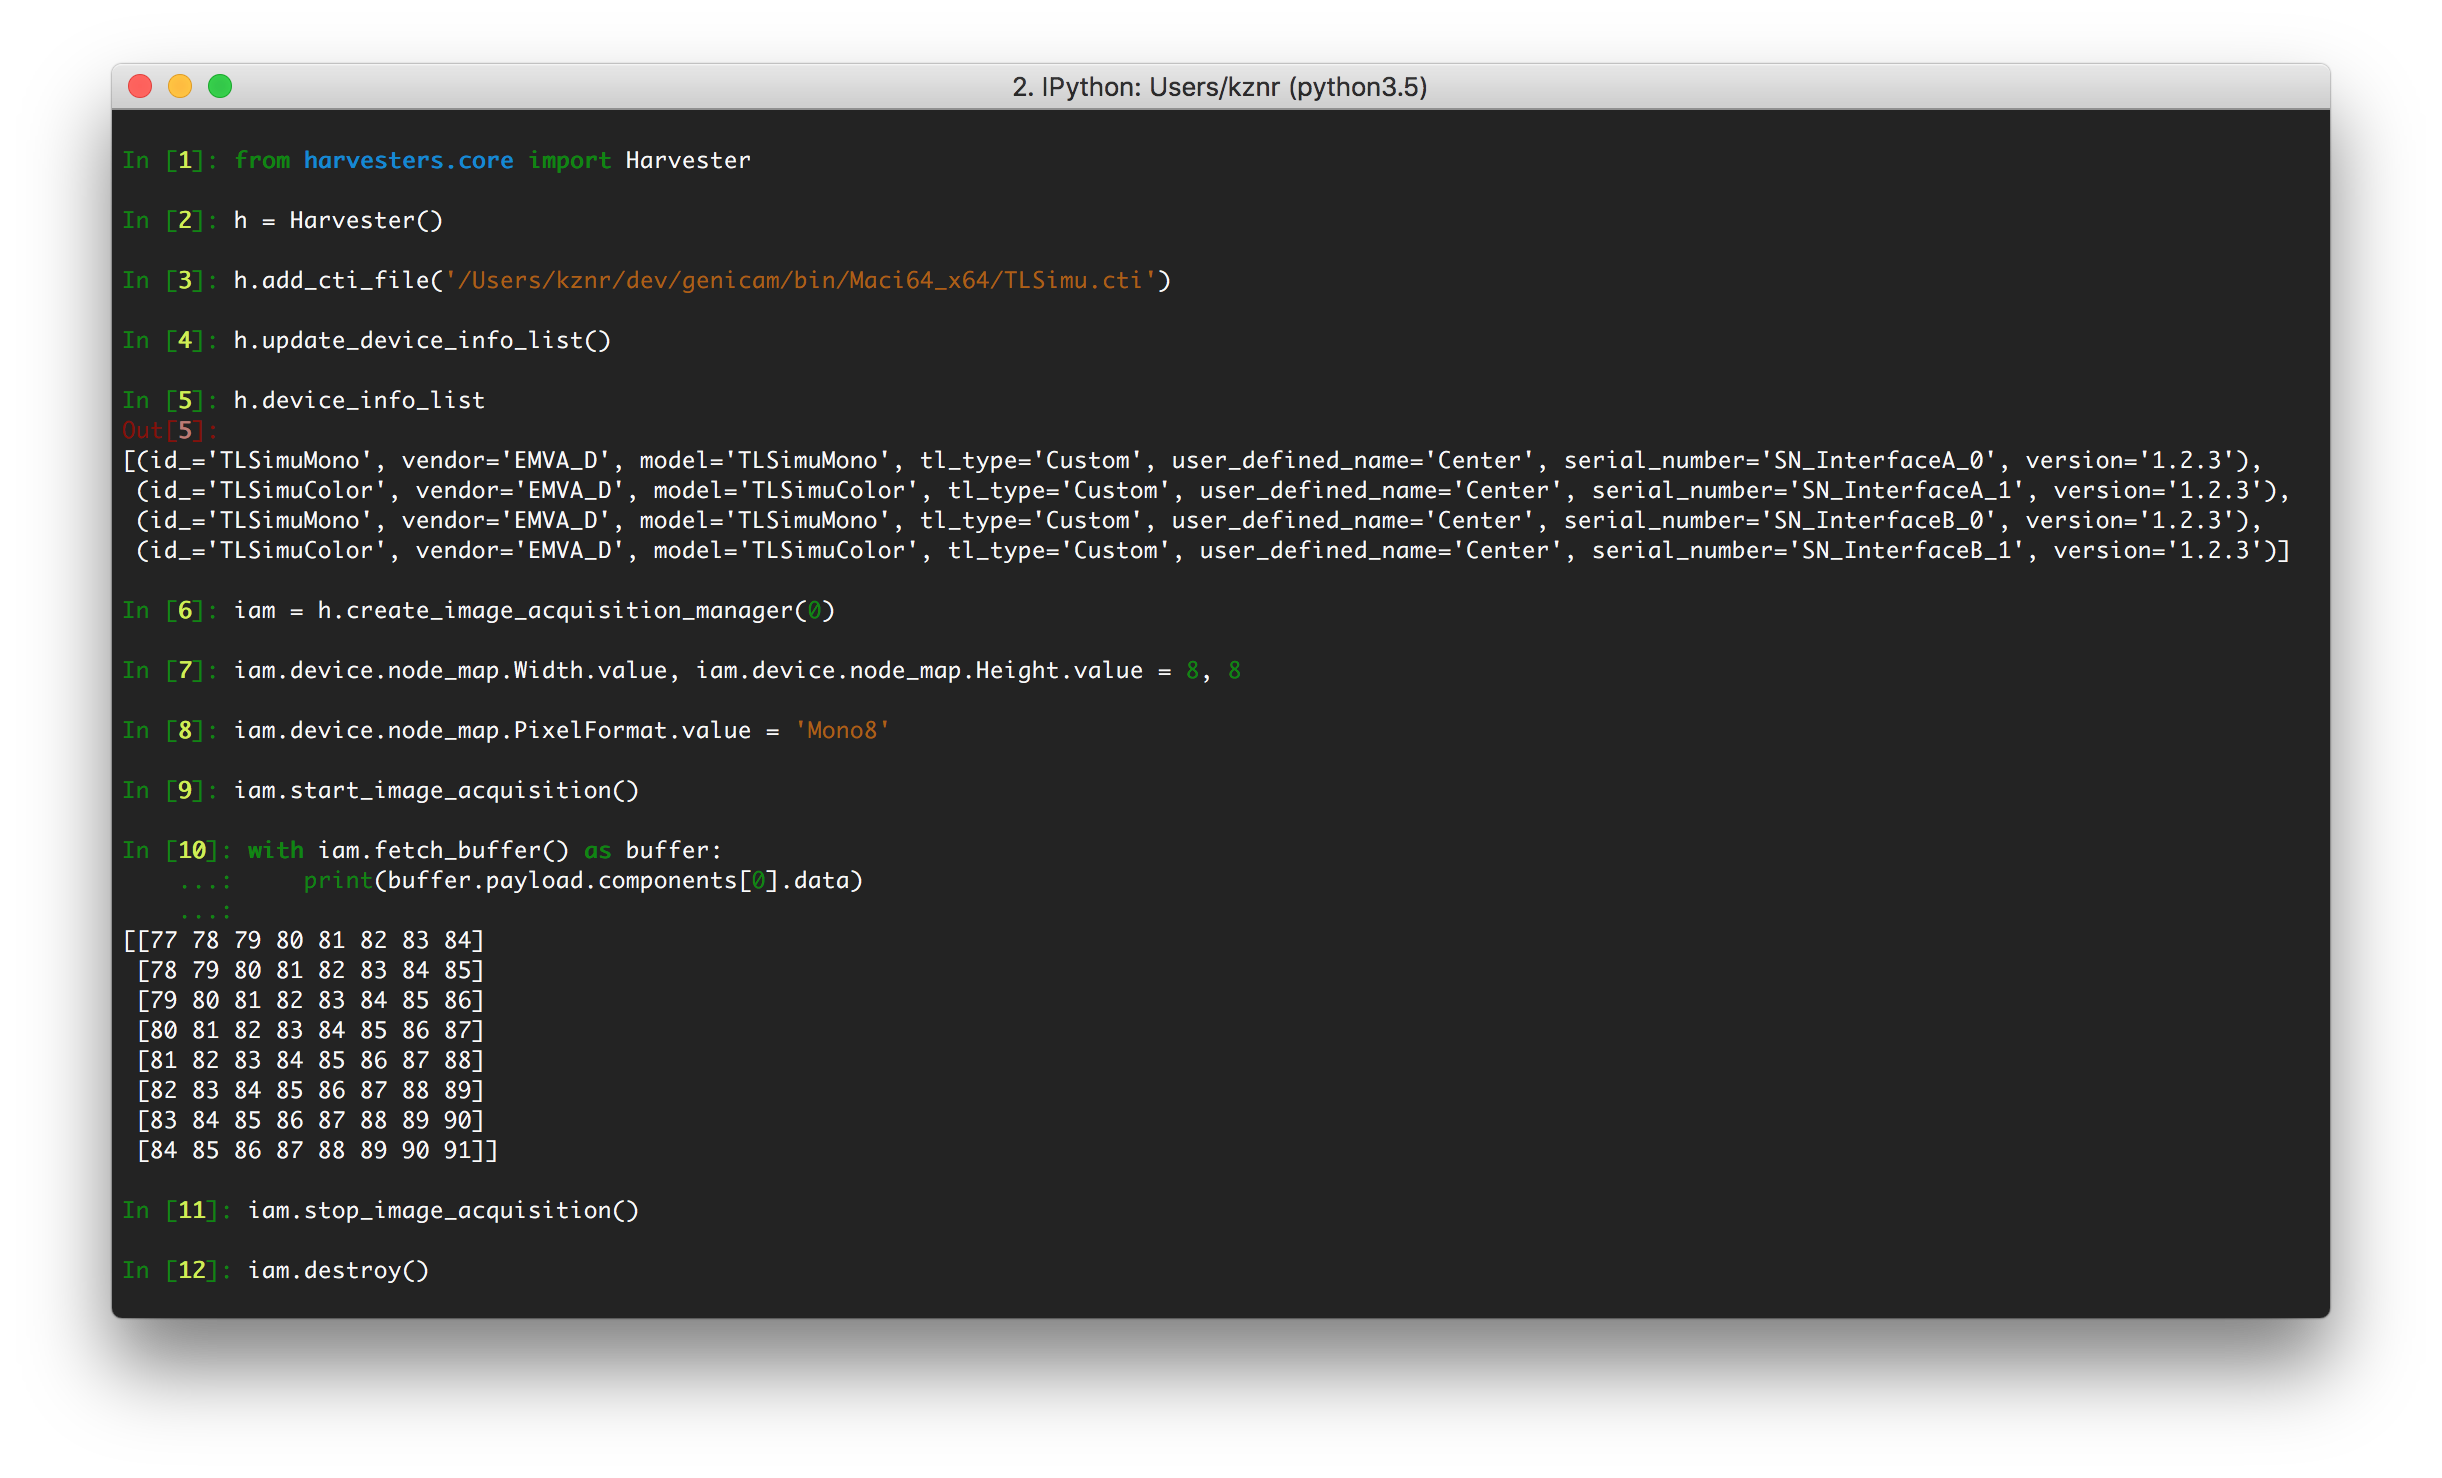Click the window title '2. IPython: Users/kznr (python3.5)'
Screen dimensions: 2442x1478
1219,87
